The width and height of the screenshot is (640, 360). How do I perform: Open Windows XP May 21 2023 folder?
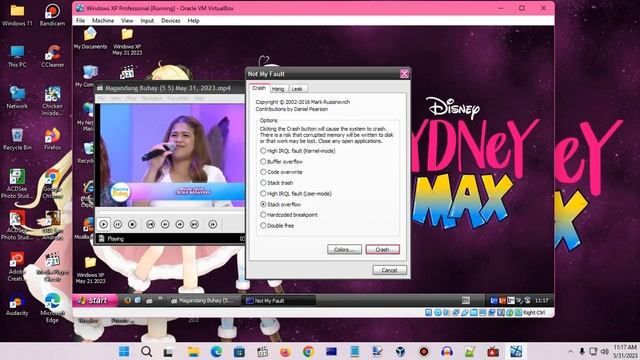click(x=90, y=270)
